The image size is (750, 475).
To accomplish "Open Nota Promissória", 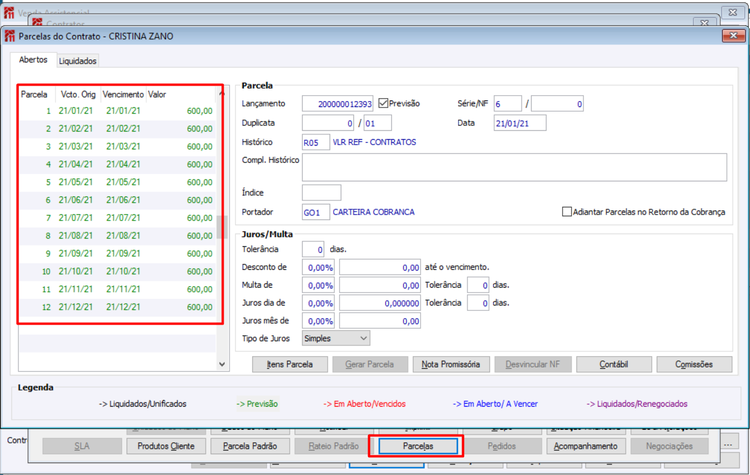I will click(450, 365).
